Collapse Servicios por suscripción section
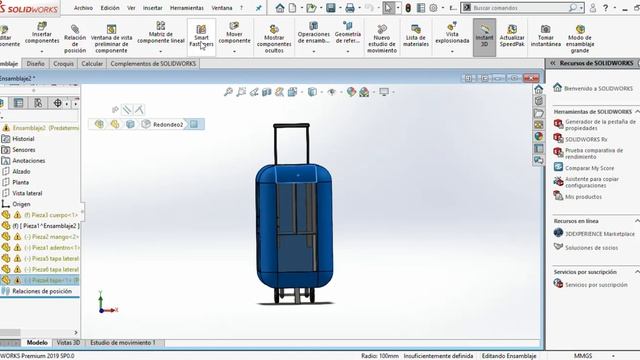Image resolution: width=640 pixels, height=360 pixels. (x=637, y=272)
